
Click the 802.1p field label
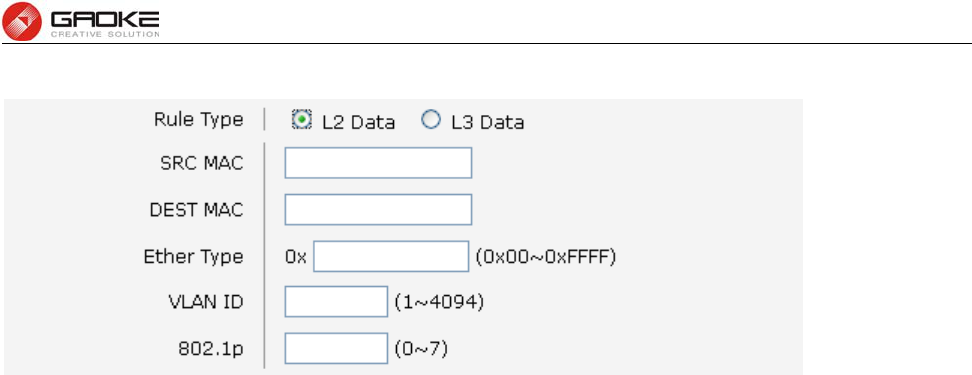click(211, 349)
